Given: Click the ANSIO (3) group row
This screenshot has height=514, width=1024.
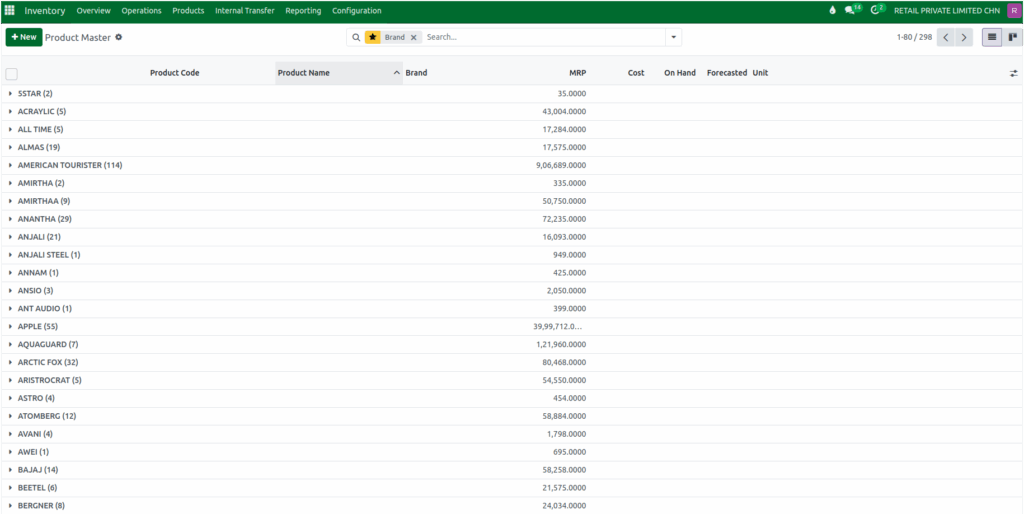Looking at the screenshot, I should point(512,291).
